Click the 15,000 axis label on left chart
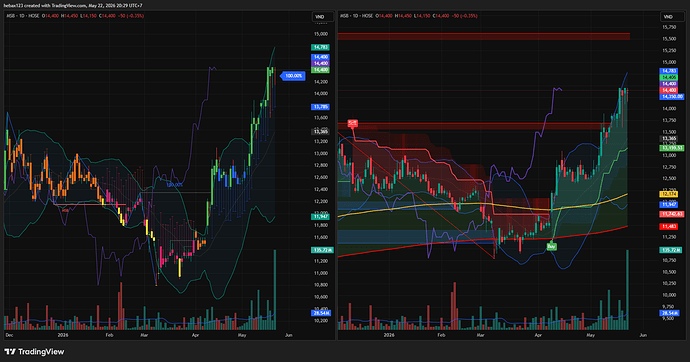690x362 pixels. pos(320,34)
